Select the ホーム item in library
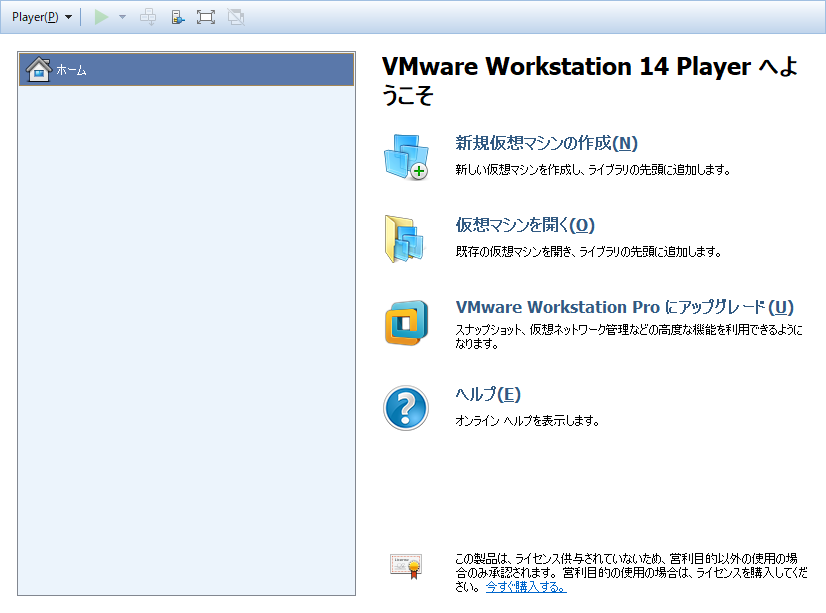 tap(186, 69)
